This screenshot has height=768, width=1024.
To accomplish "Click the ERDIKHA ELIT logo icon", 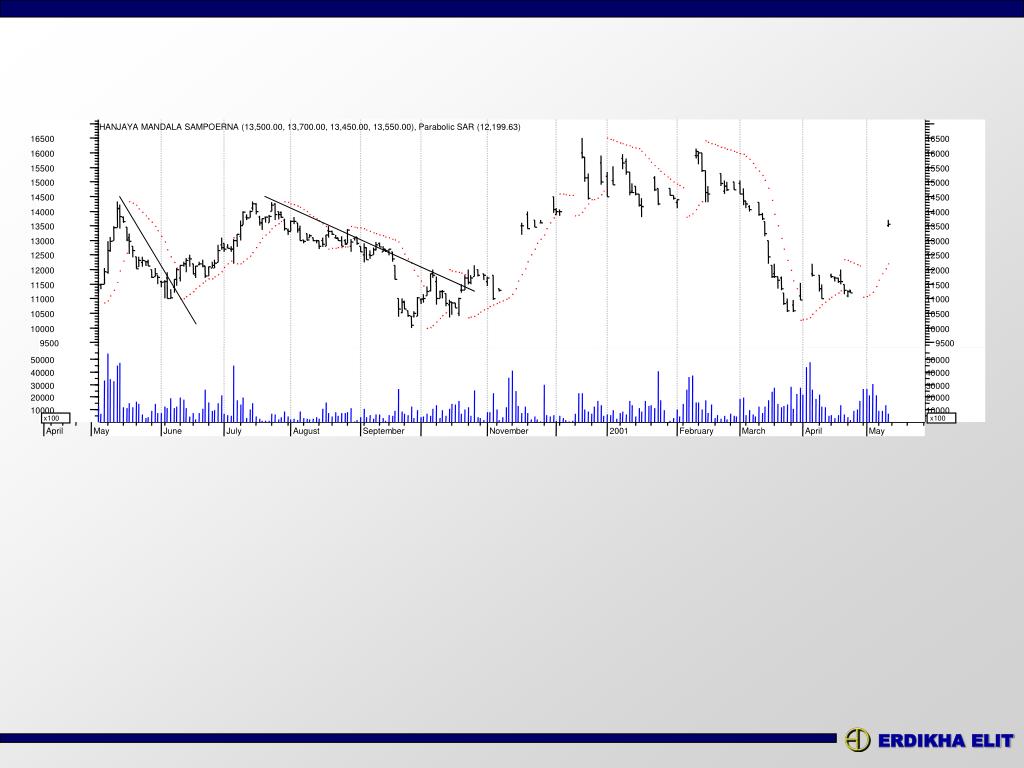I will 857,740.
